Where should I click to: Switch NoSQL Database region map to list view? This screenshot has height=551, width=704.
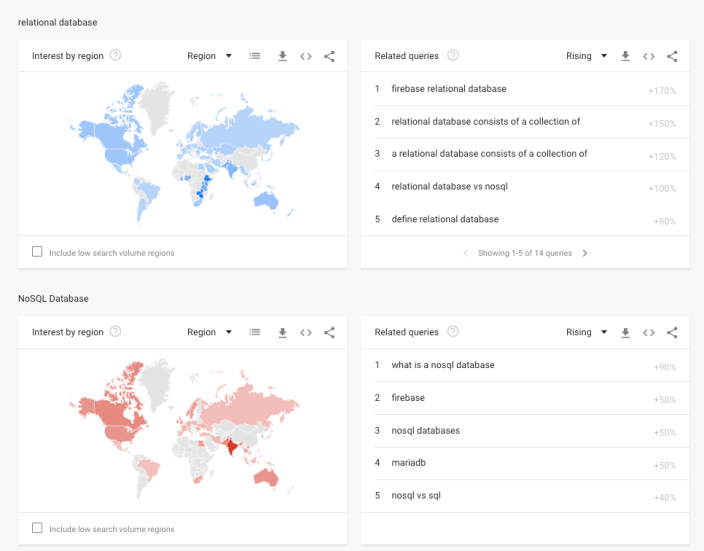click(256, 332)
